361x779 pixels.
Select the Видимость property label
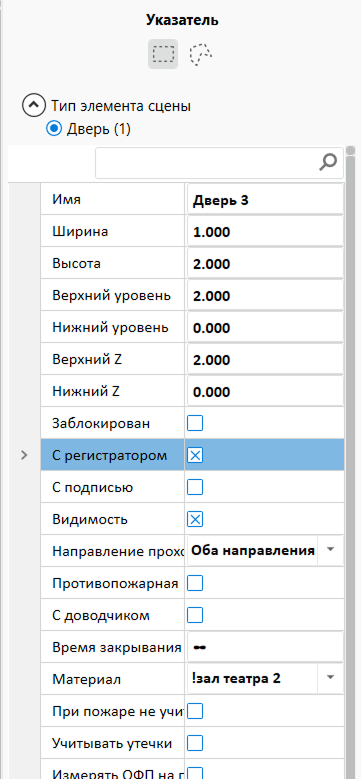click(x=90, y=520)
